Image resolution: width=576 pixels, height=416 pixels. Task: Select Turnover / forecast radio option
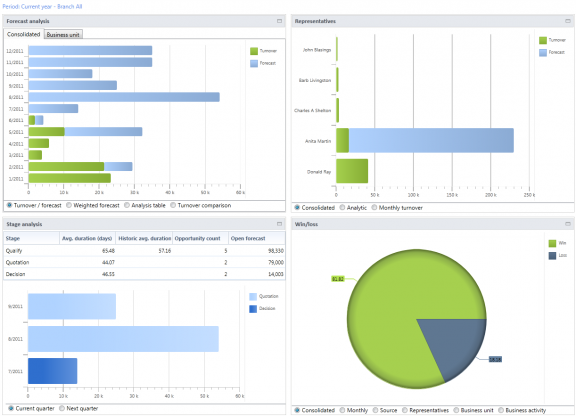click(x=10, y=205)
